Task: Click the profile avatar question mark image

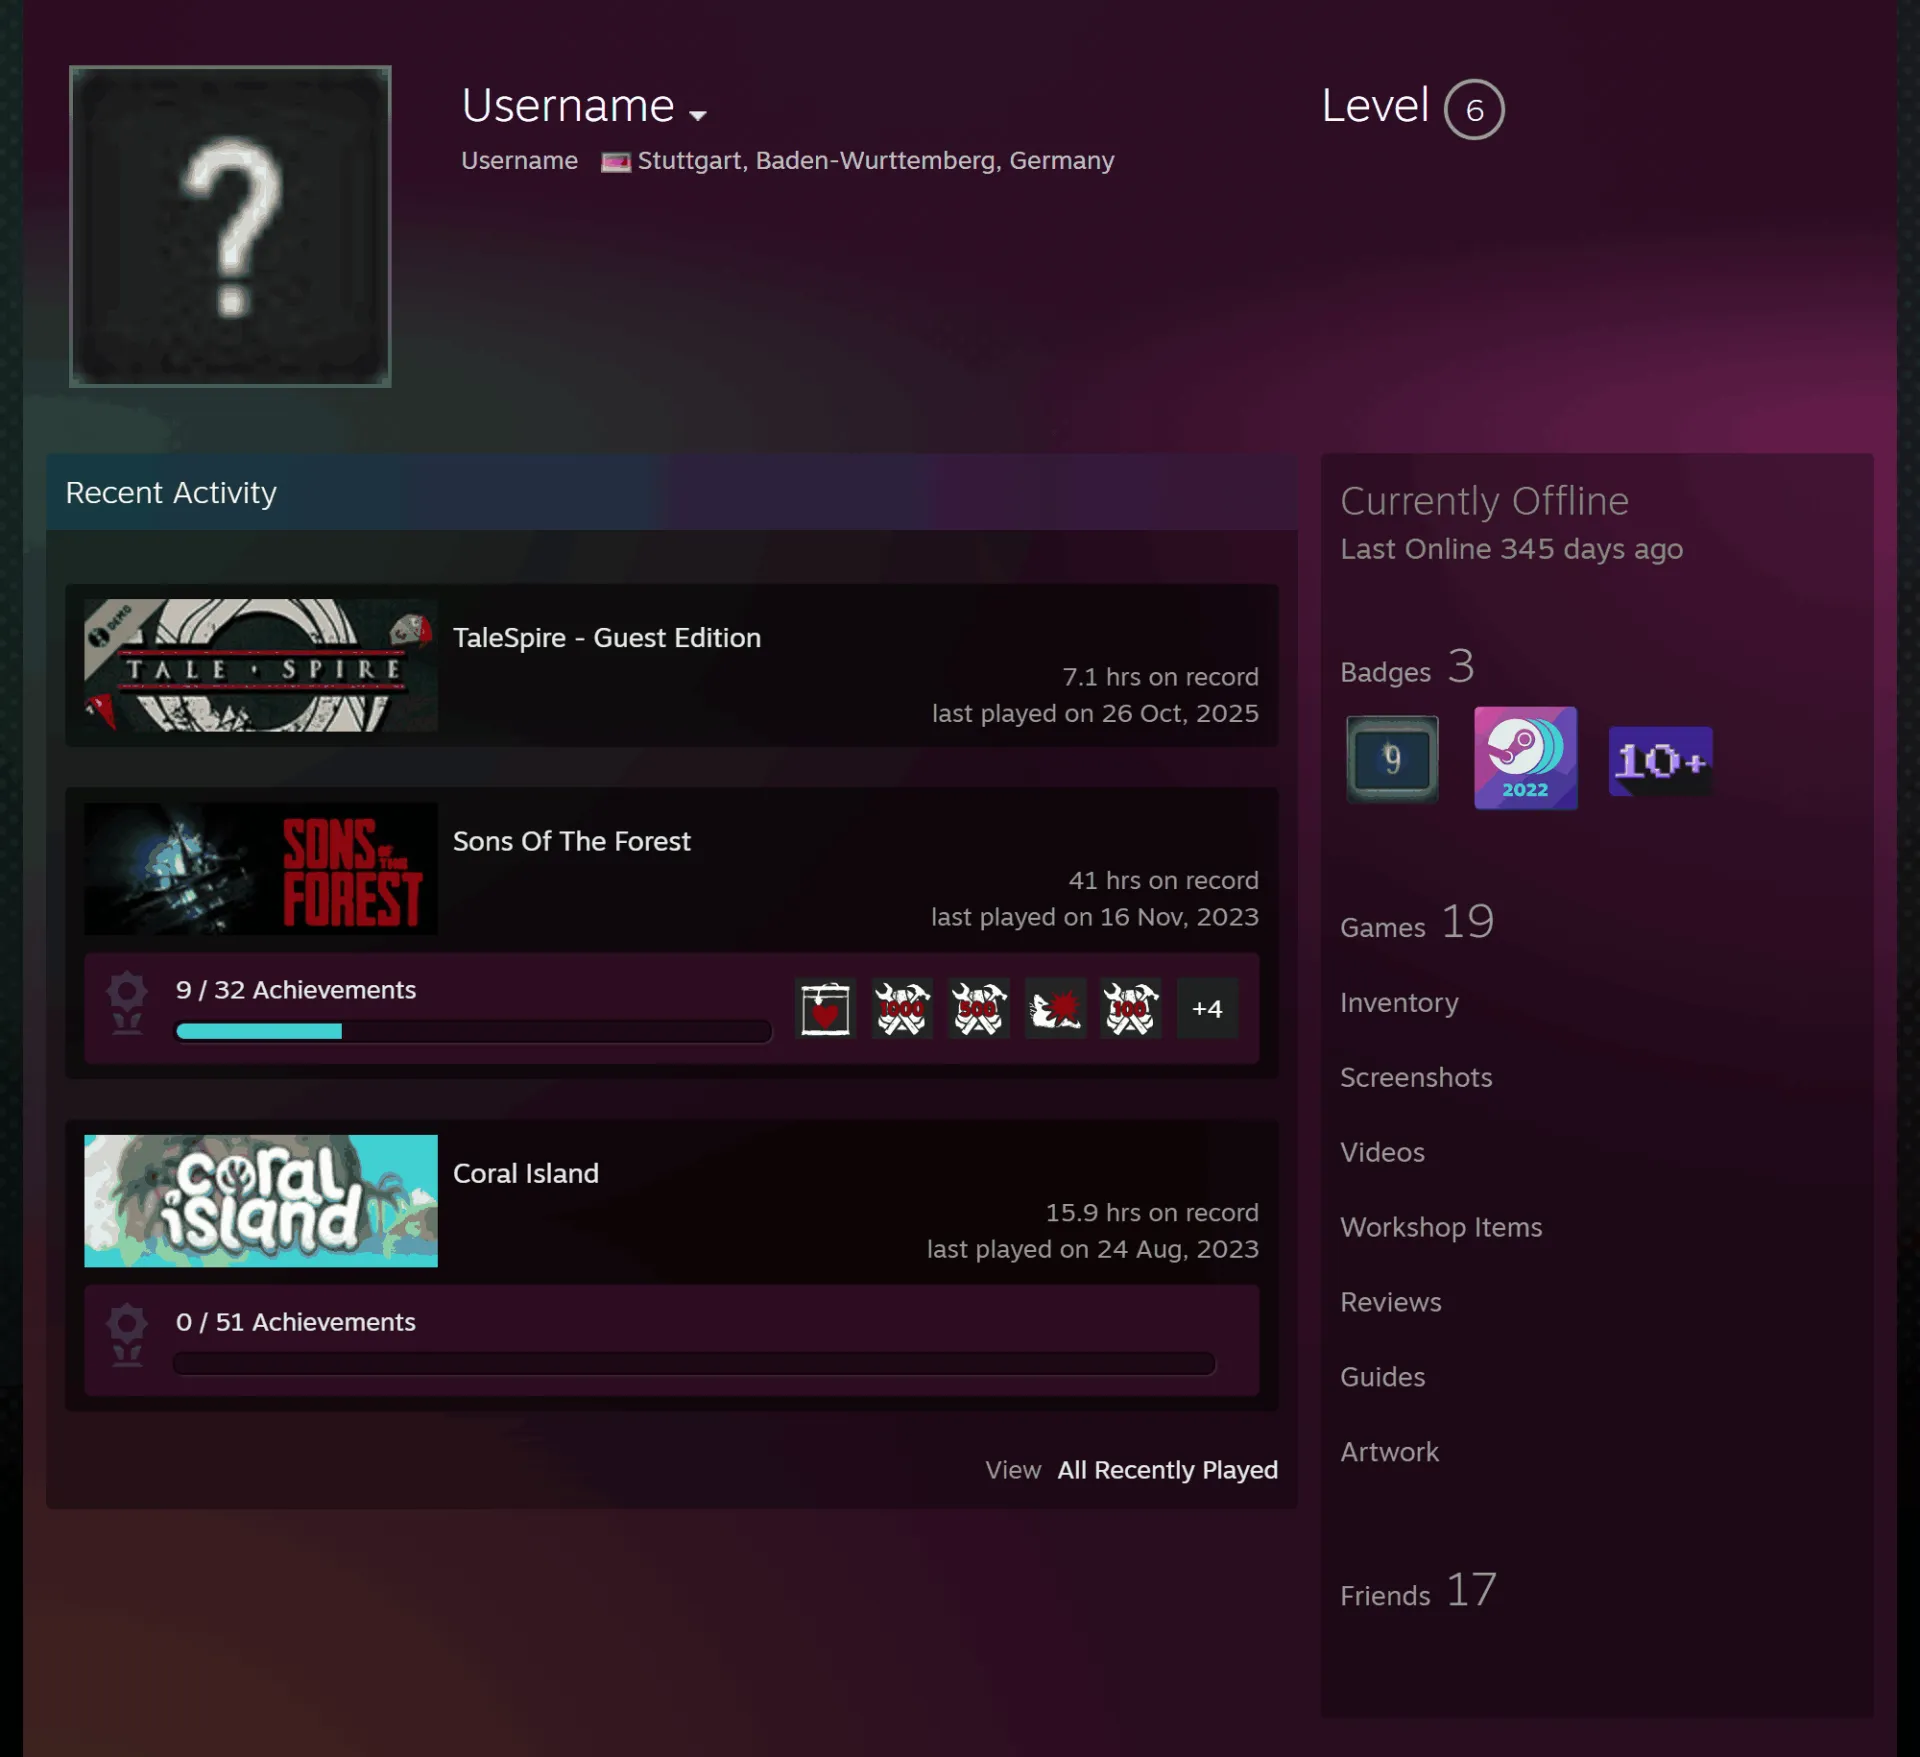Action: click(230, 226)
